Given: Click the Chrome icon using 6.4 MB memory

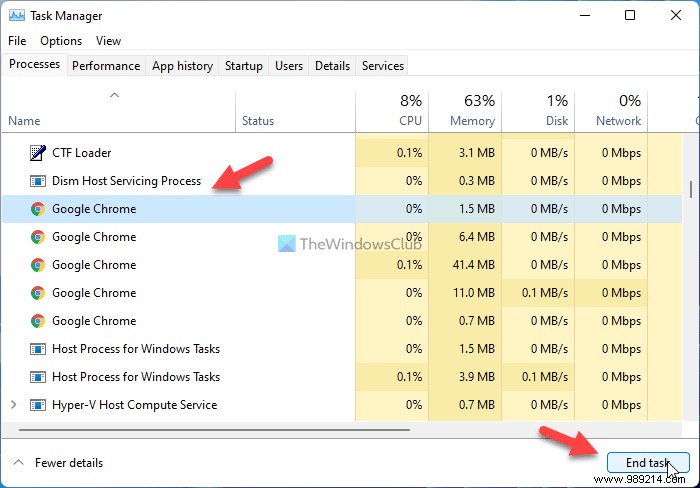Looking at the screenshot, I should tap(38, 237).
